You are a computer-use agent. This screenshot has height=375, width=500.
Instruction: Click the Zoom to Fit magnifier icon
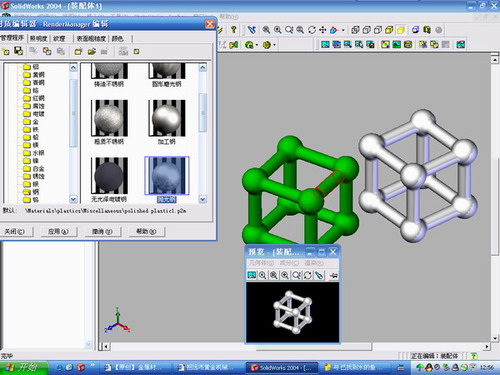click(x=266, y=30)
